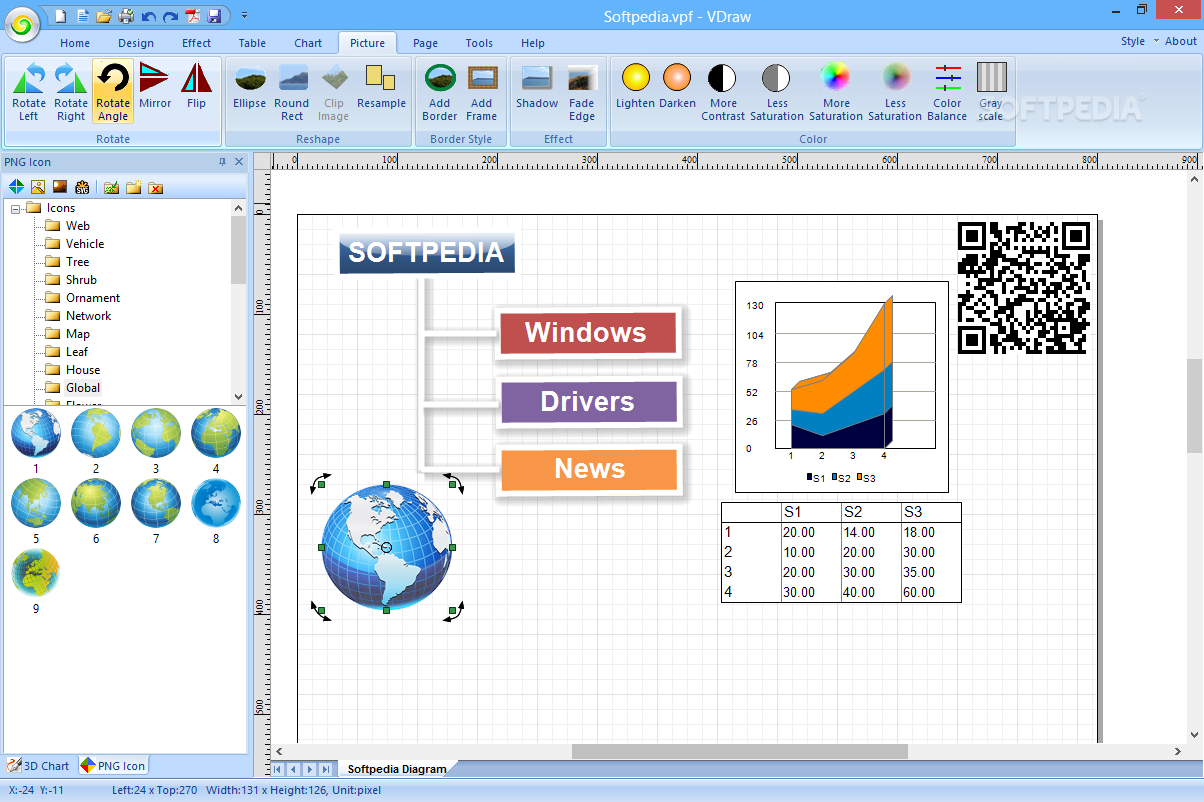The height and width of the screenshot is (802, 1204).
Task: Open Color Balance adjustment
Action: pyautogui.click(x=947, y=91)
